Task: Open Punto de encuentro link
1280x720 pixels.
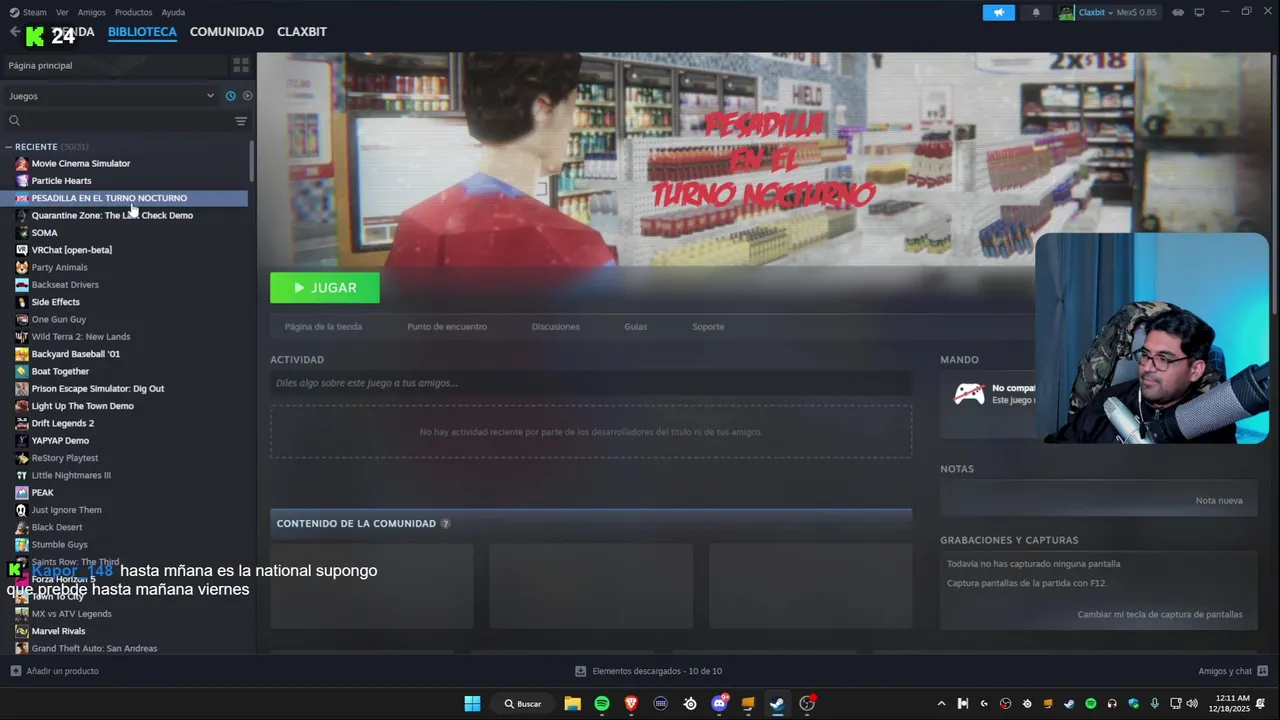Action: click(447, 327)
